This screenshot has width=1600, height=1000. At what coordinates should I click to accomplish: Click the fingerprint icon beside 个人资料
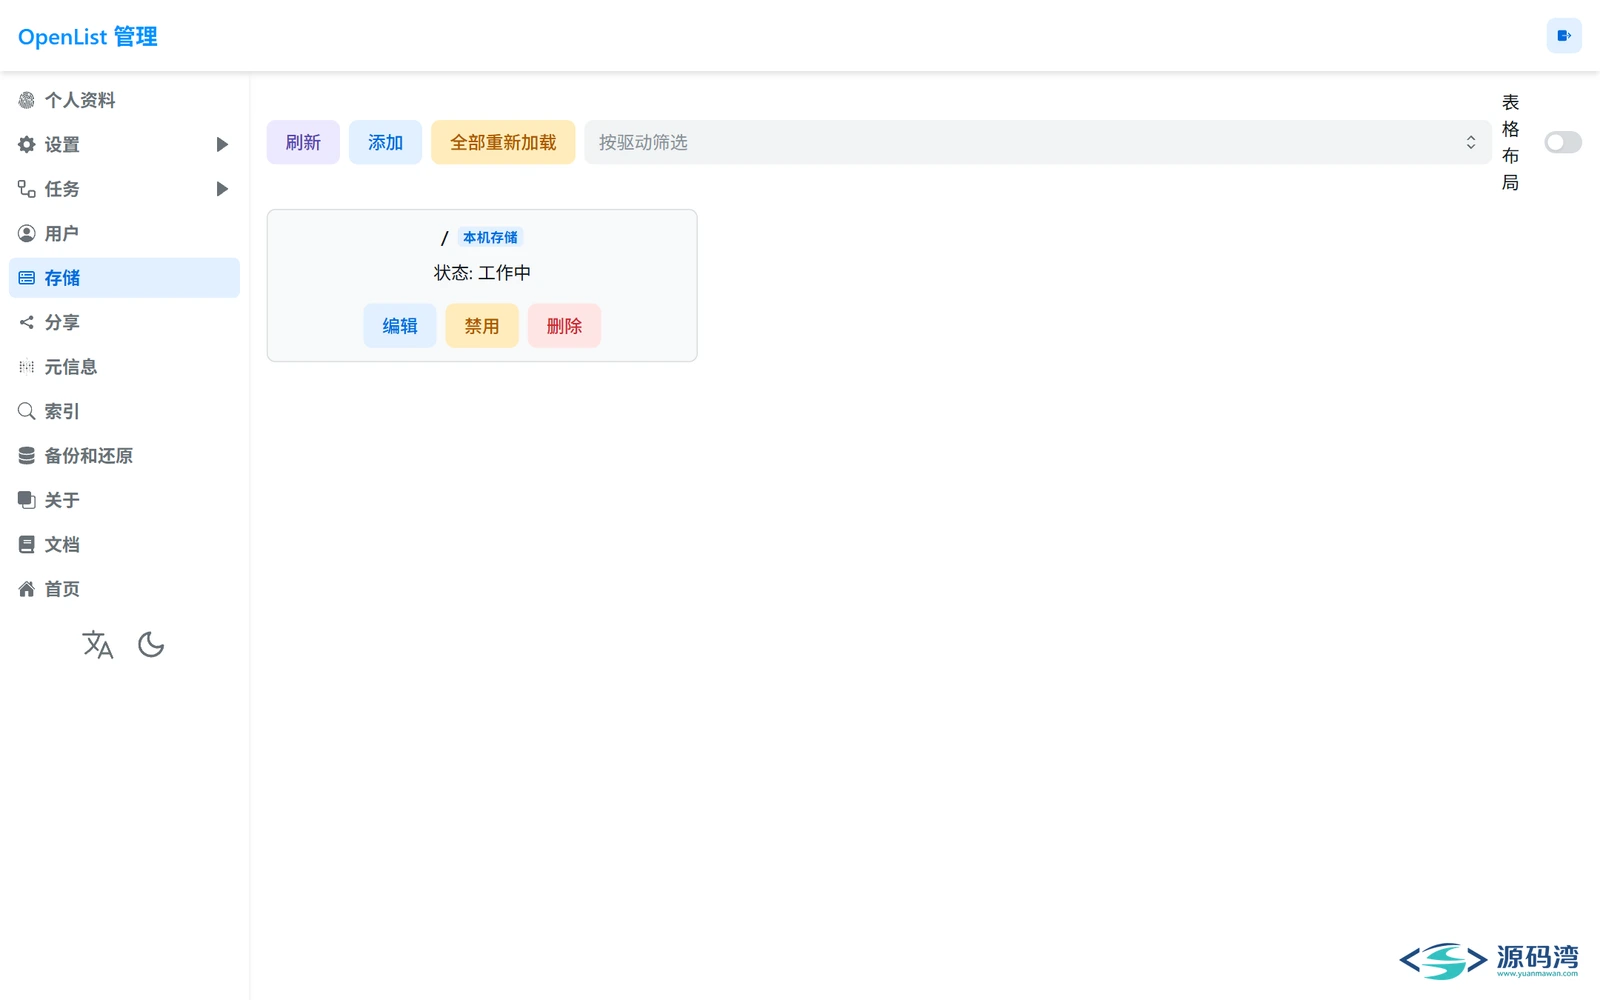pyautogui.click(x=27, y=100)
